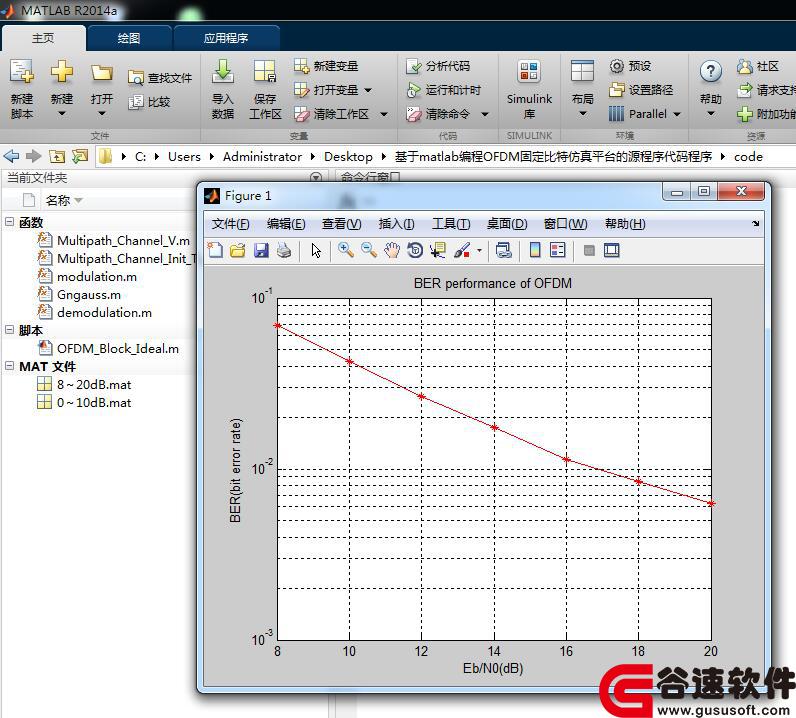Image resolution: width=796 pixels, height=718 pixels.
Task: Click Administrator in the address path
Action: (x=262, y=156)
